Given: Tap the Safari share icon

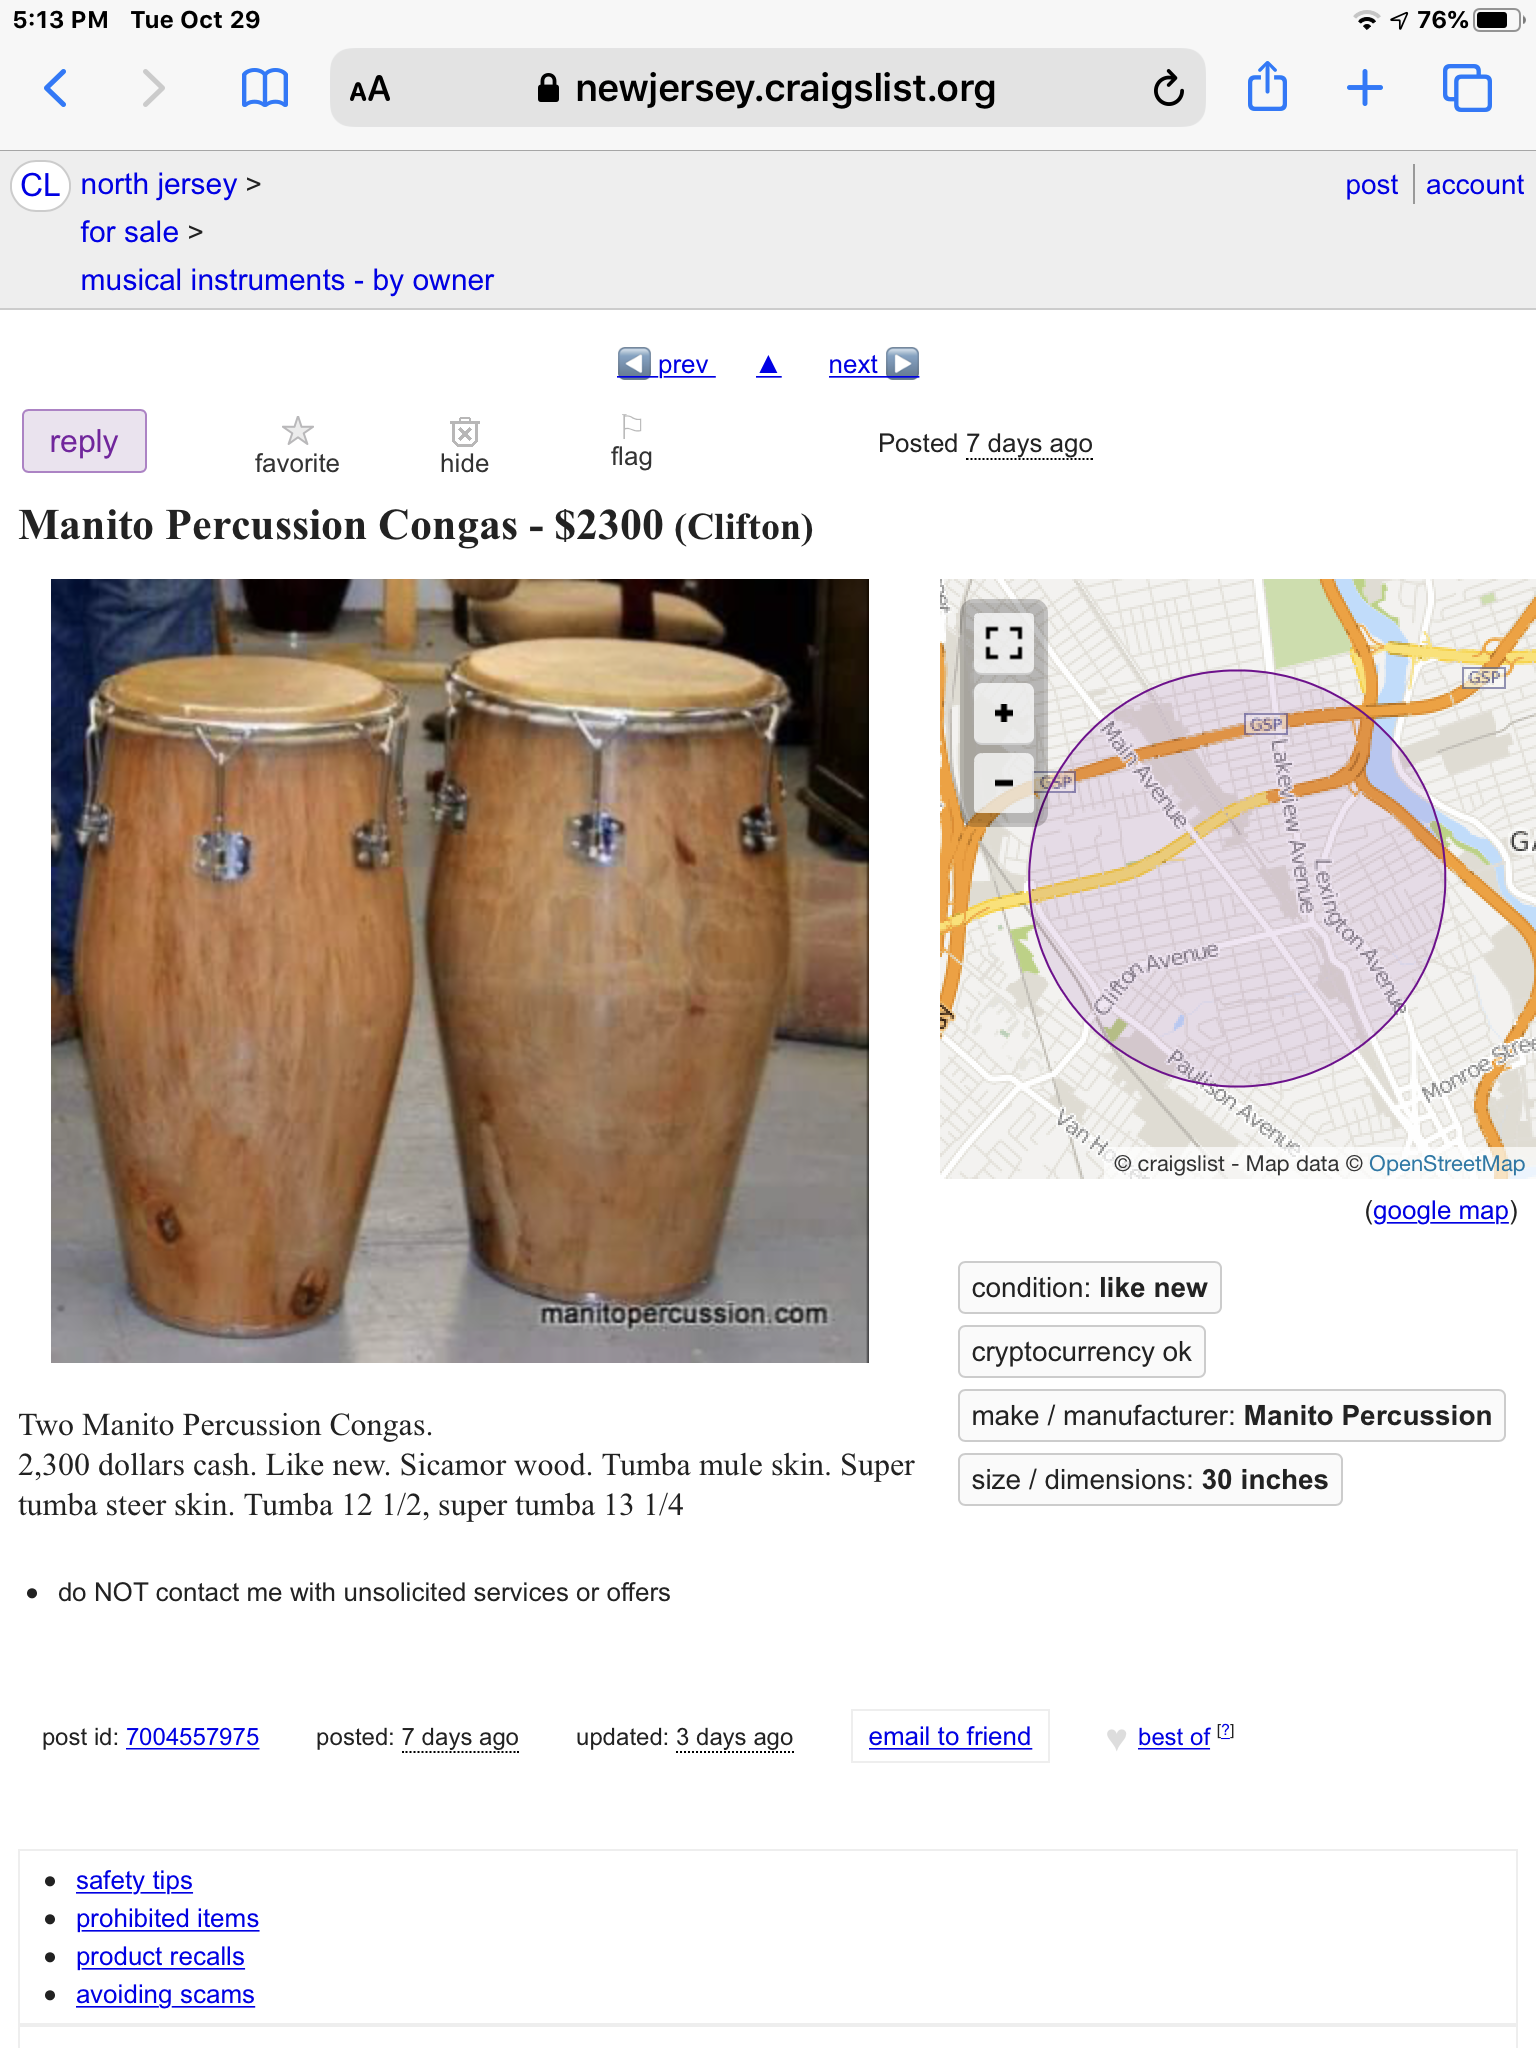Looking at the screenshot, I should coord(1267,88).
